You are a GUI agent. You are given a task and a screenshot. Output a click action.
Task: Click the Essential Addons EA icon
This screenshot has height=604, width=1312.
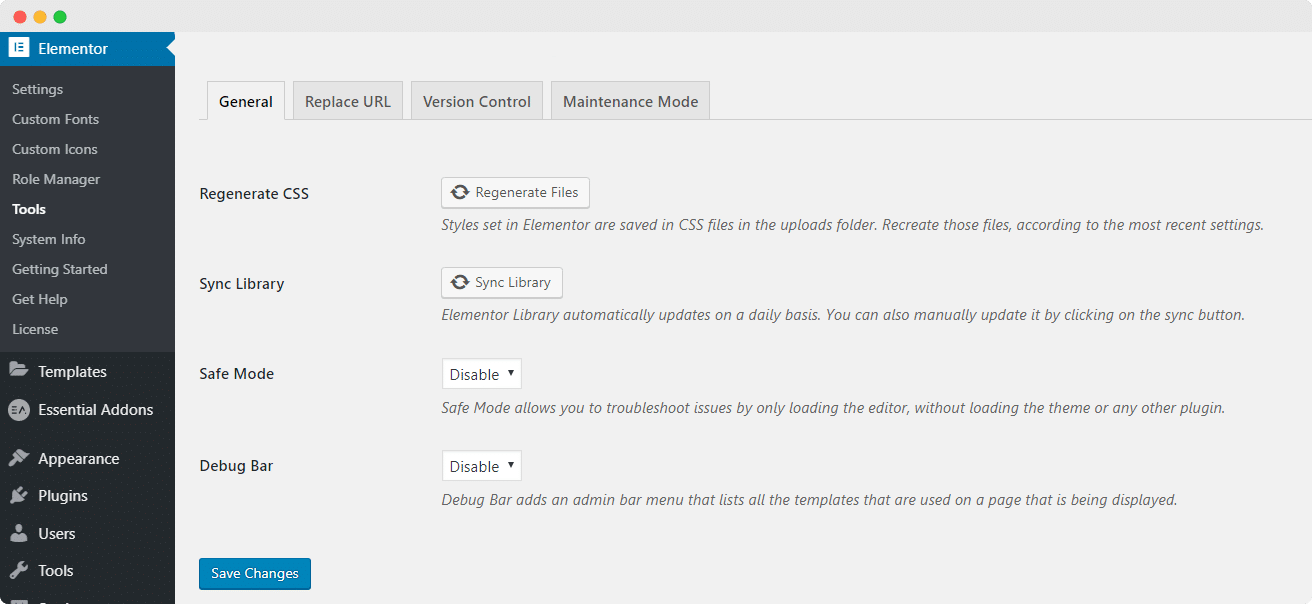point(18,409)
